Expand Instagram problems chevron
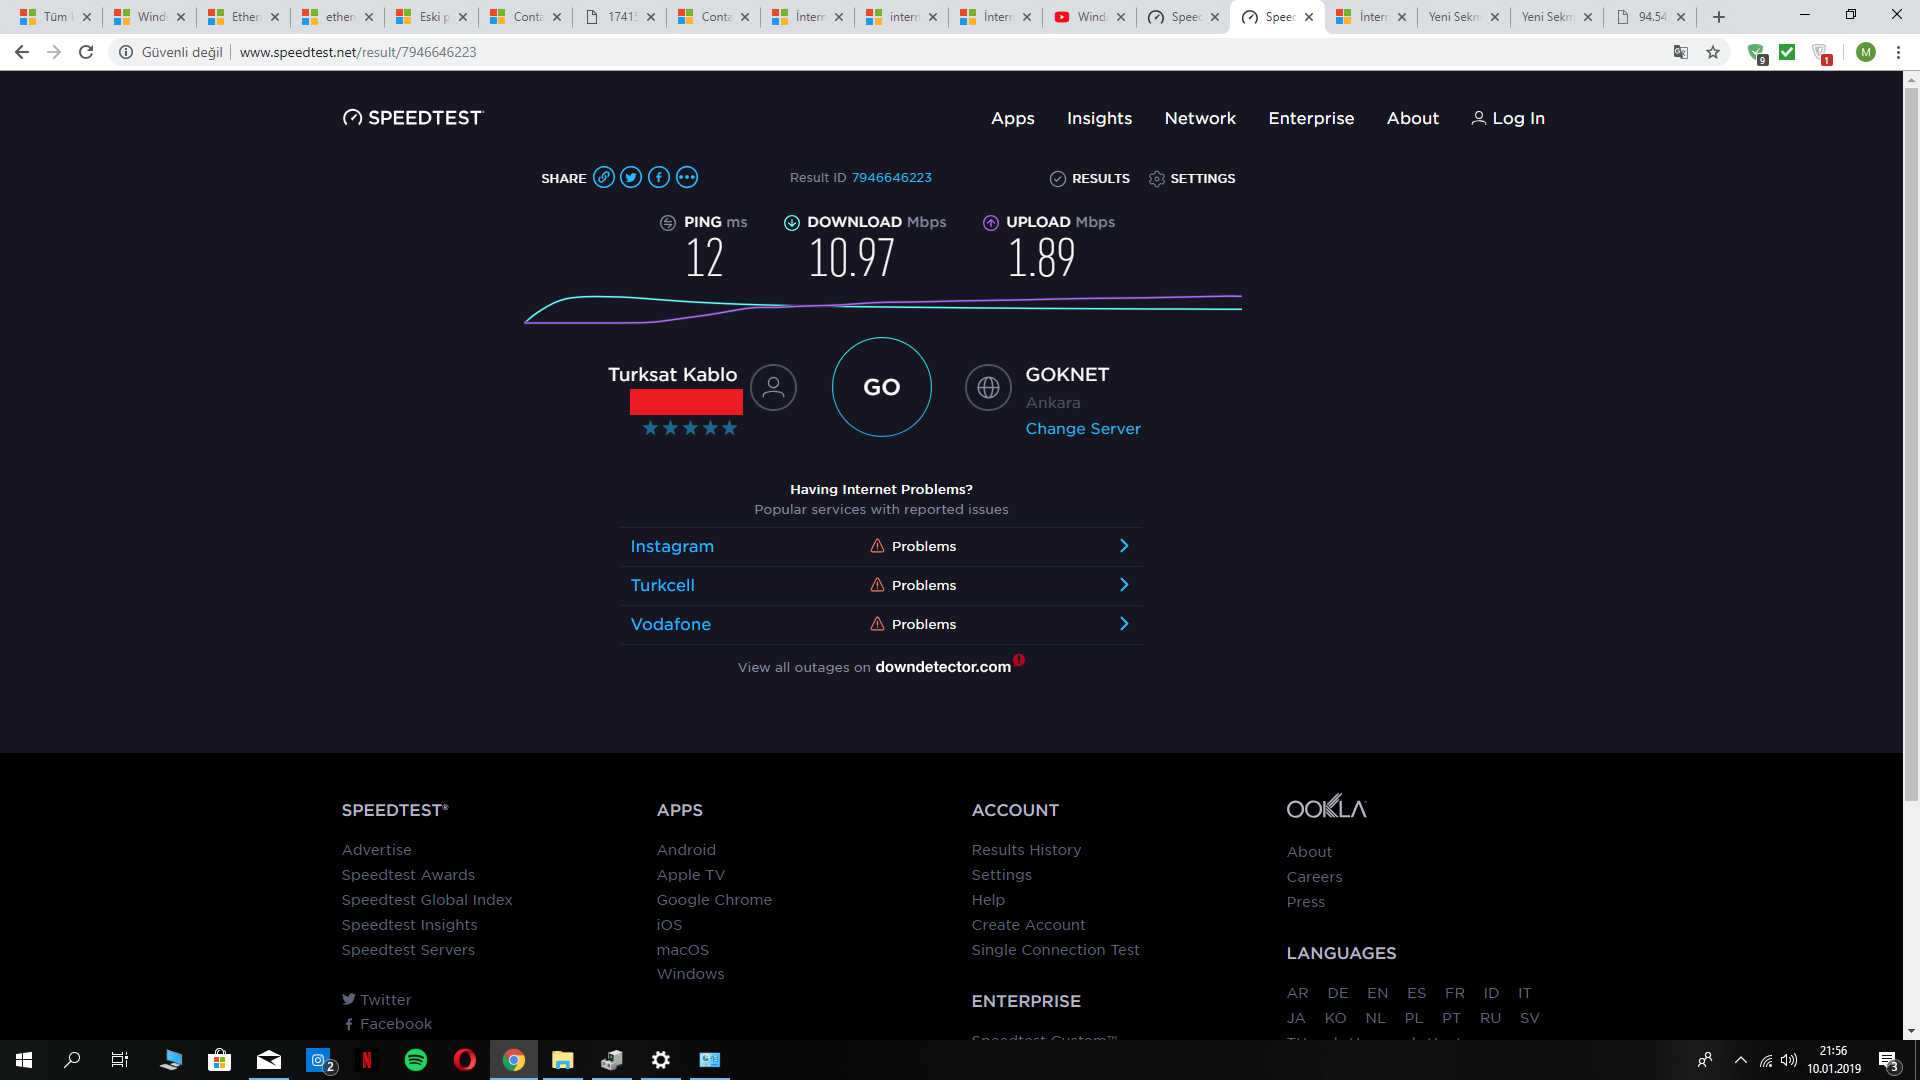The width and height of the screenshot is (1920, 1080). coord(1124,546)
